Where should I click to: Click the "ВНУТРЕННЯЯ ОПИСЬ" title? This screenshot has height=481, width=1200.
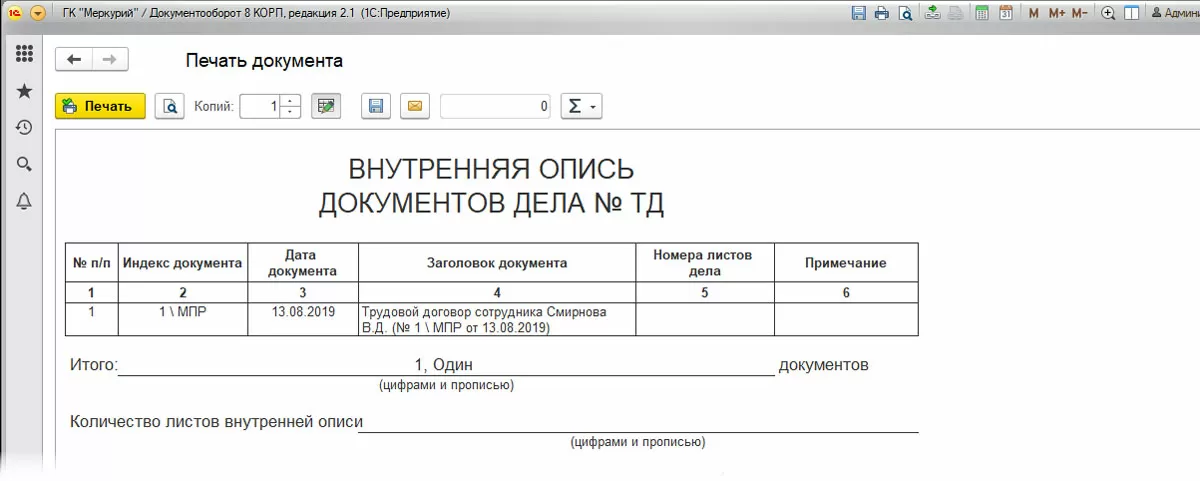pyautogui.click(x=491, y=168)
